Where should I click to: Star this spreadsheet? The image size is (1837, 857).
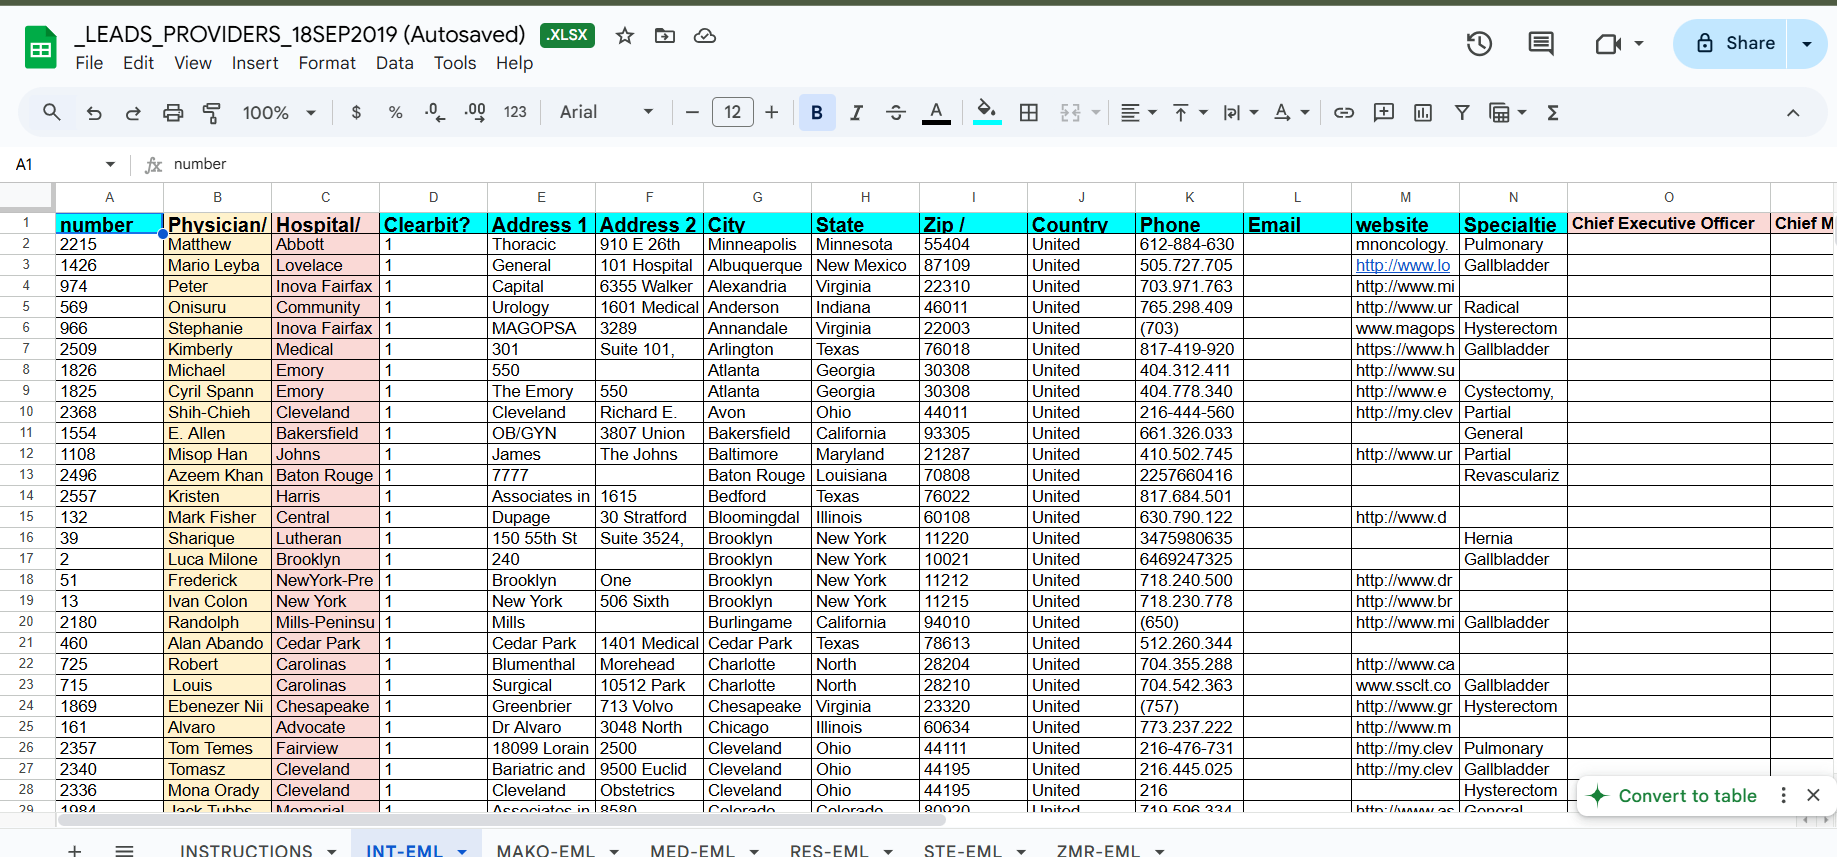(625, 36)
